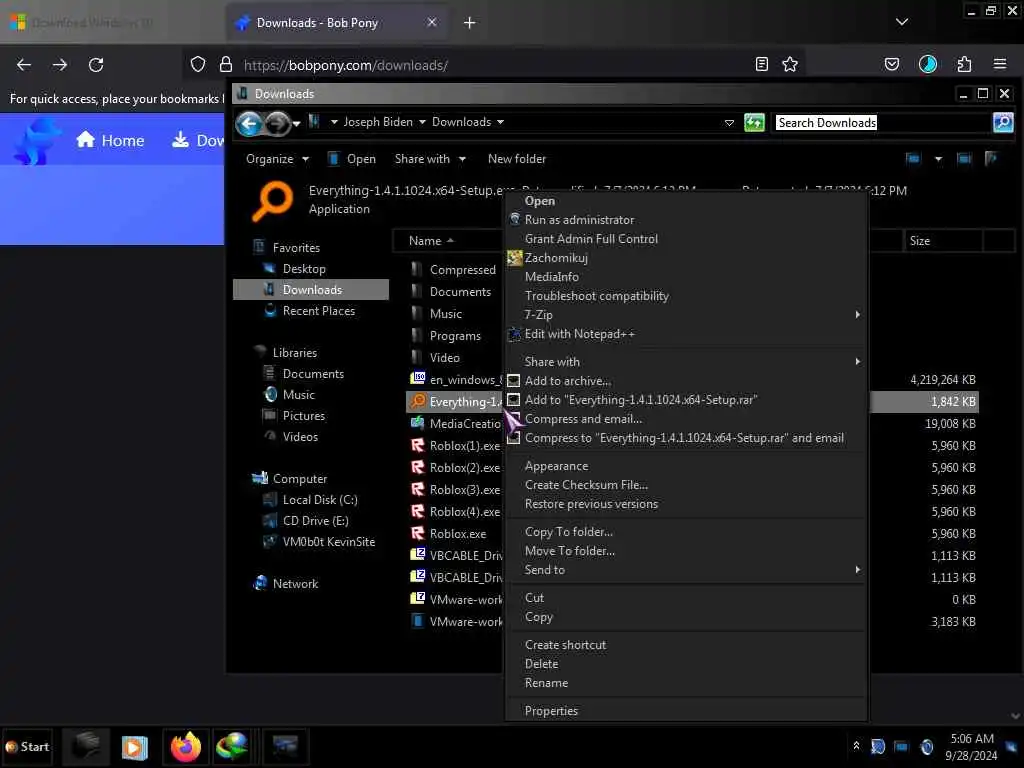The width and height of the screenshot is (1024, 768).
Task: Toggle Firefox reader view icon
Action: pos(761,64)
